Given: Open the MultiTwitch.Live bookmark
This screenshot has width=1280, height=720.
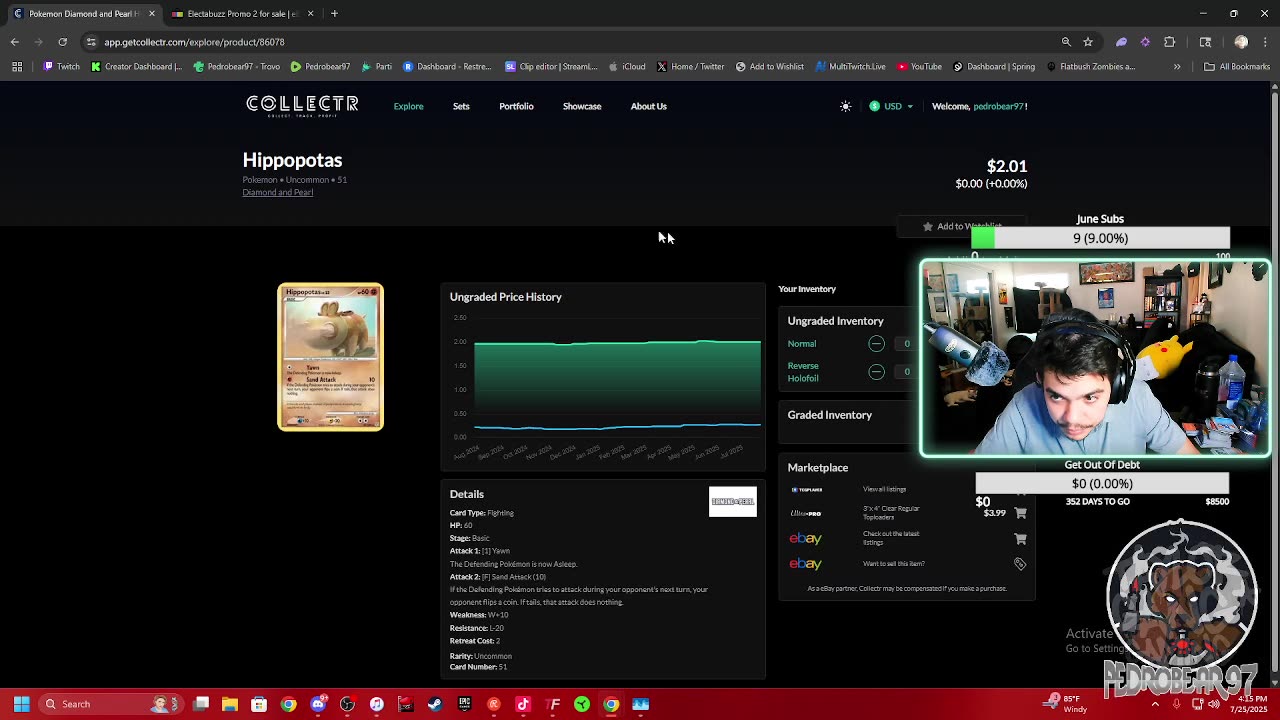Looking at the screenshot, I should 851,67.
